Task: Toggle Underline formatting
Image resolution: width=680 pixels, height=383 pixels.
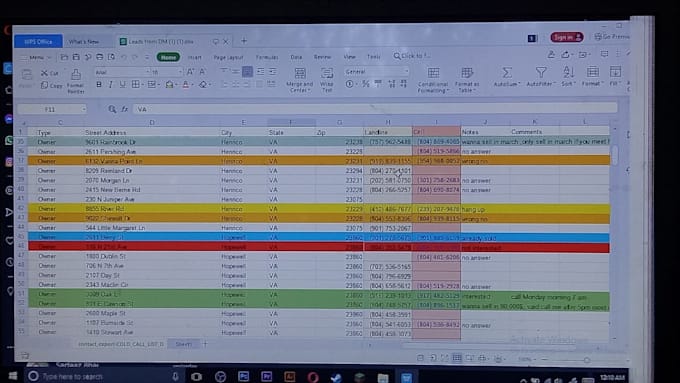Action: [x=122, y=85]
